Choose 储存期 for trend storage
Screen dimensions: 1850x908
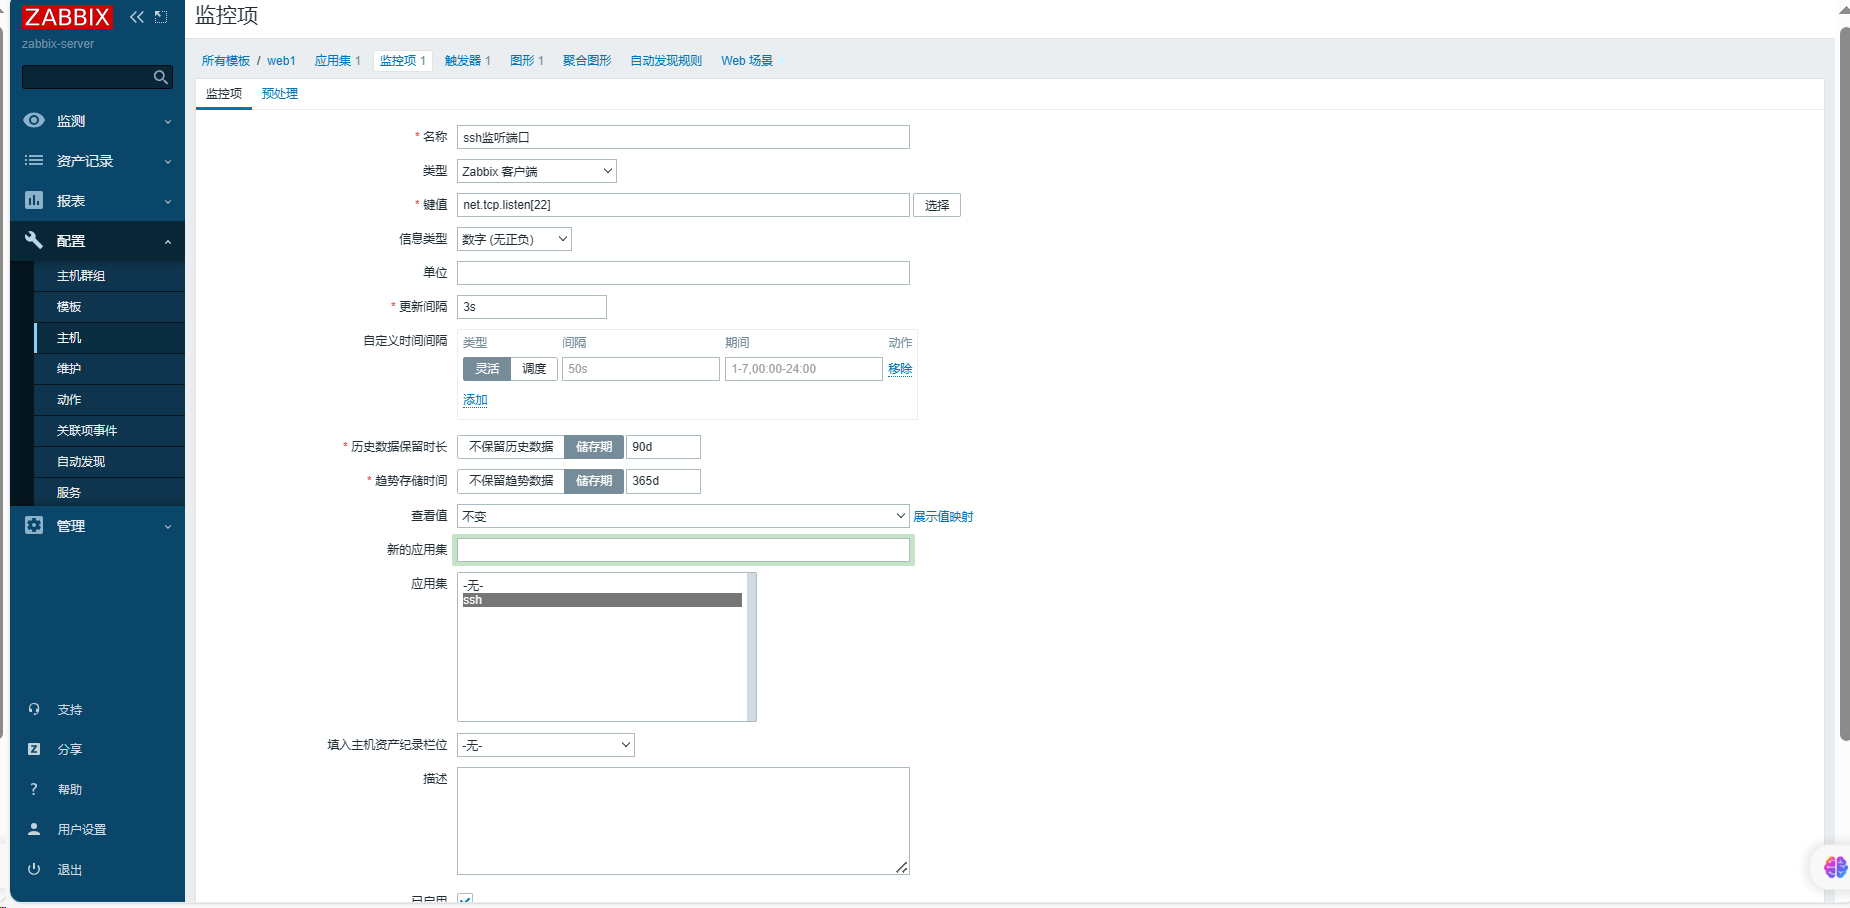[x=594, y=481]
